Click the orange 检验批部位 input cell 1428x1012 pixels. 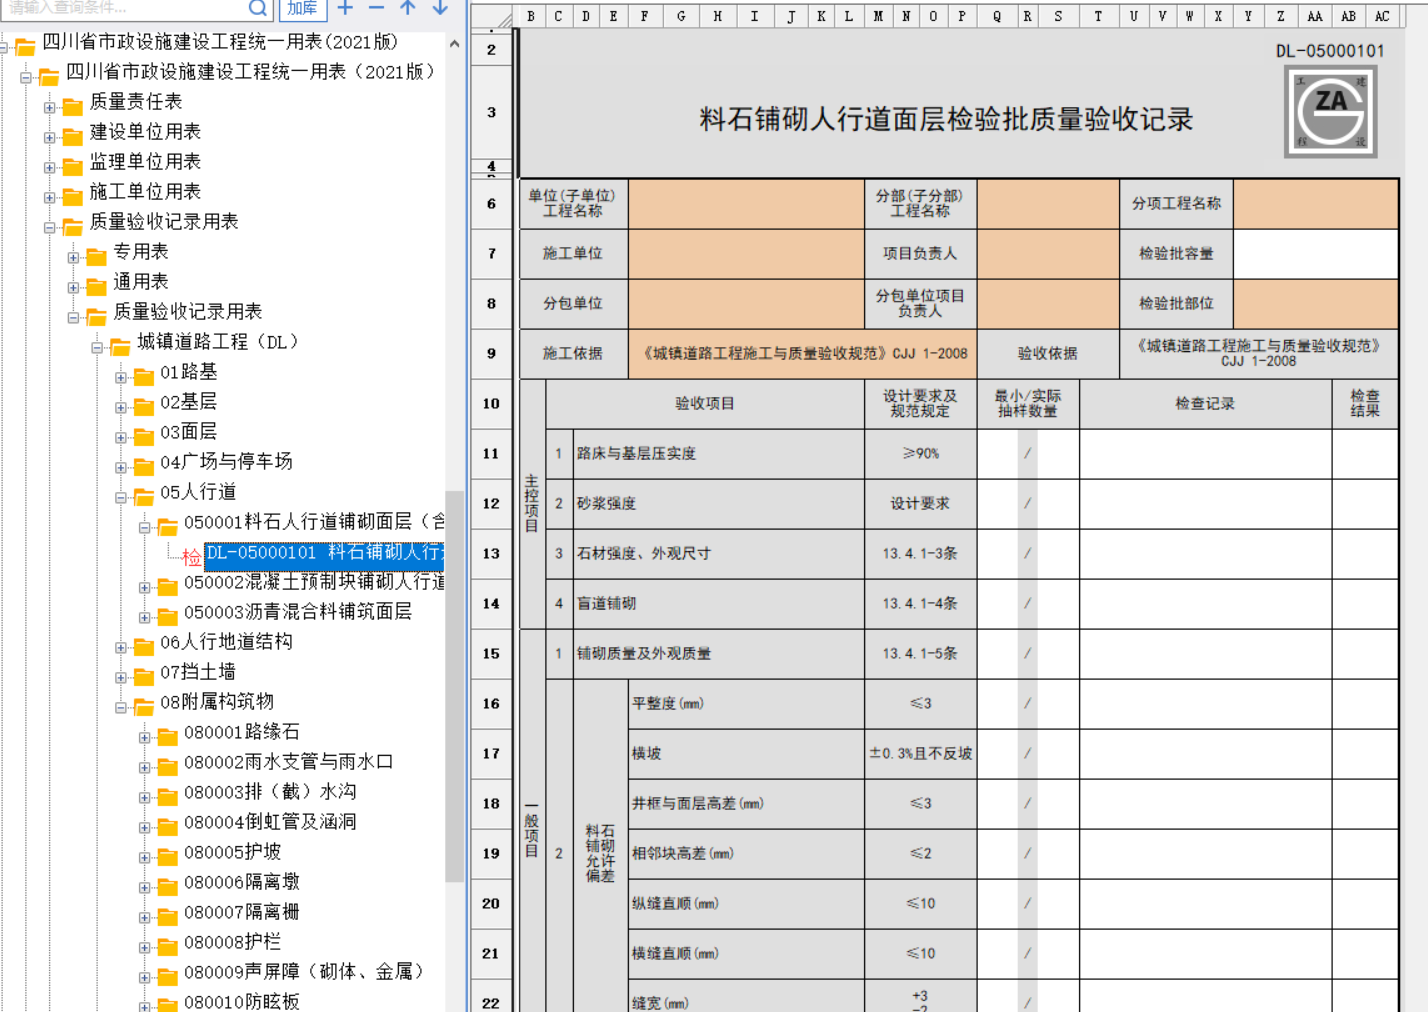click(1316, 303)
